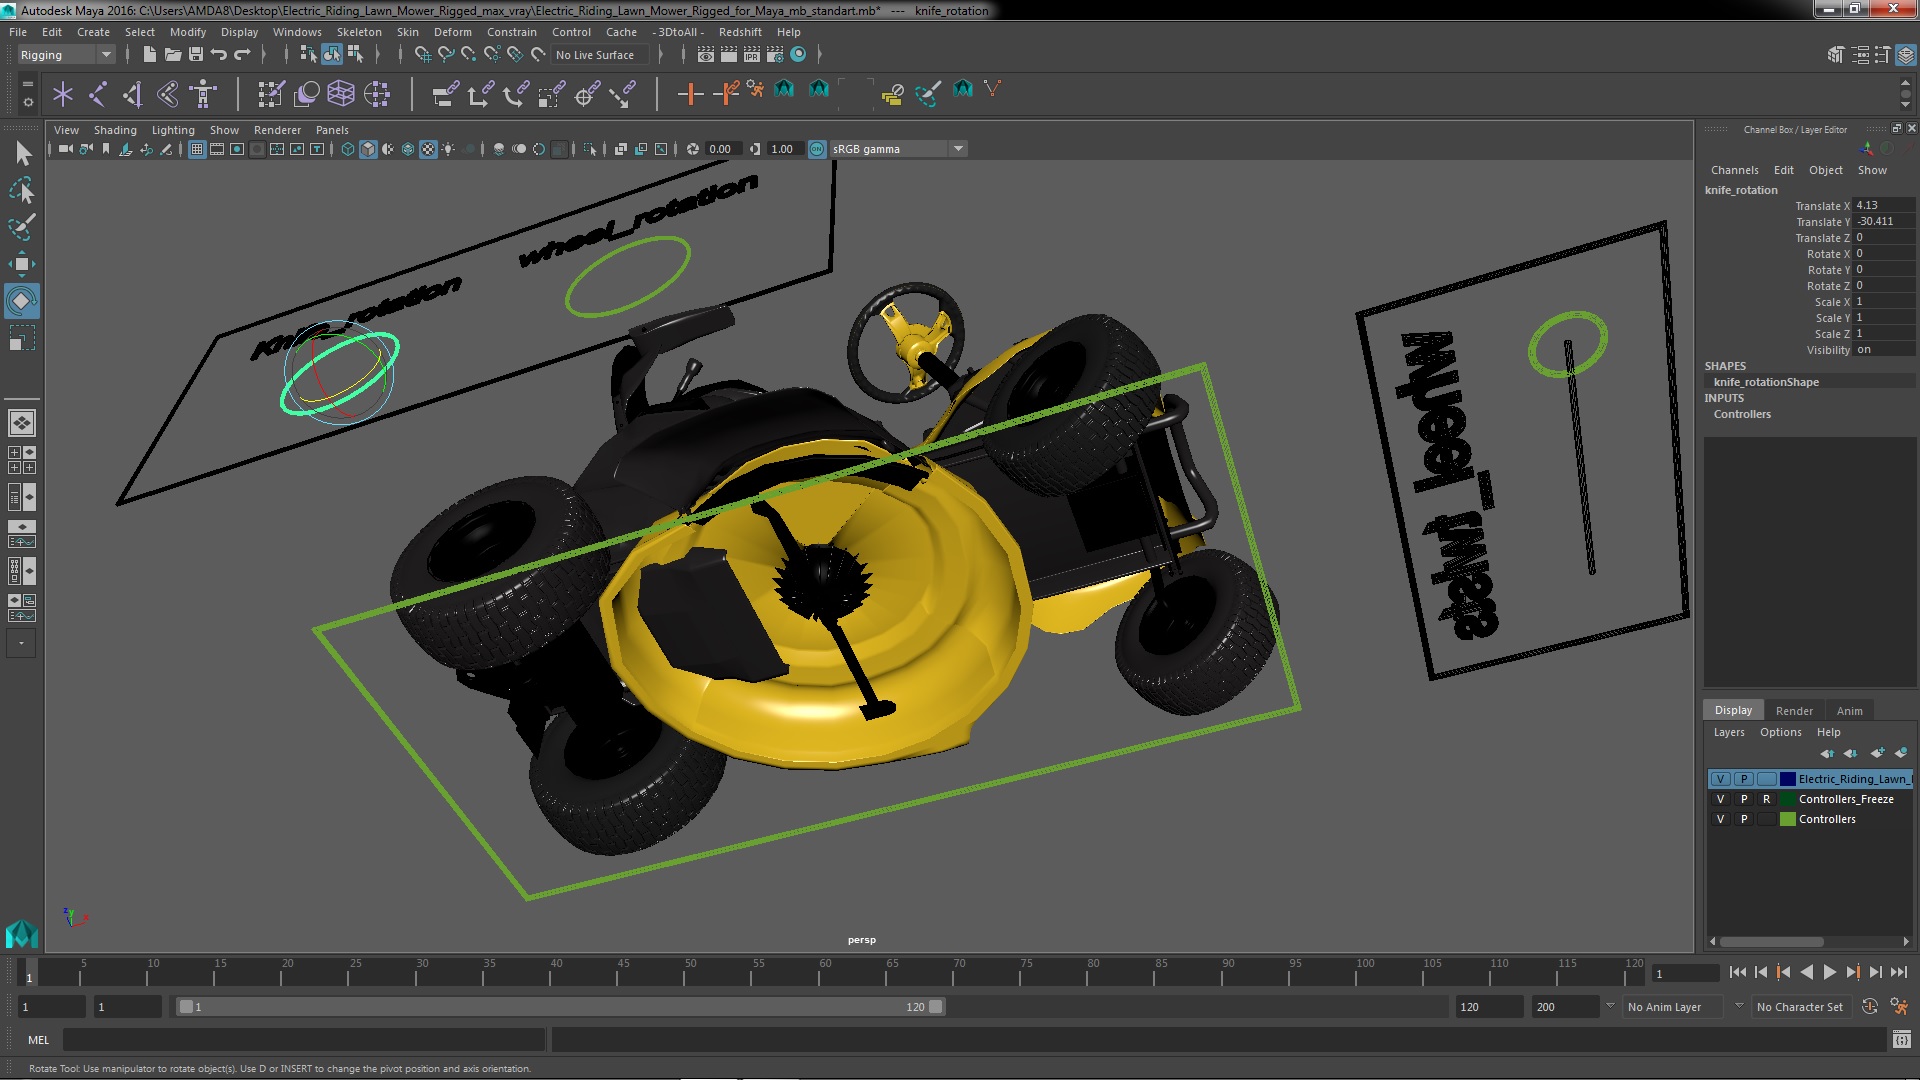Viewport: 1920px width, 1080px height.
Task: Toggle visibility V of Controllers_Freeze layer
Action: coord(1720,799)
